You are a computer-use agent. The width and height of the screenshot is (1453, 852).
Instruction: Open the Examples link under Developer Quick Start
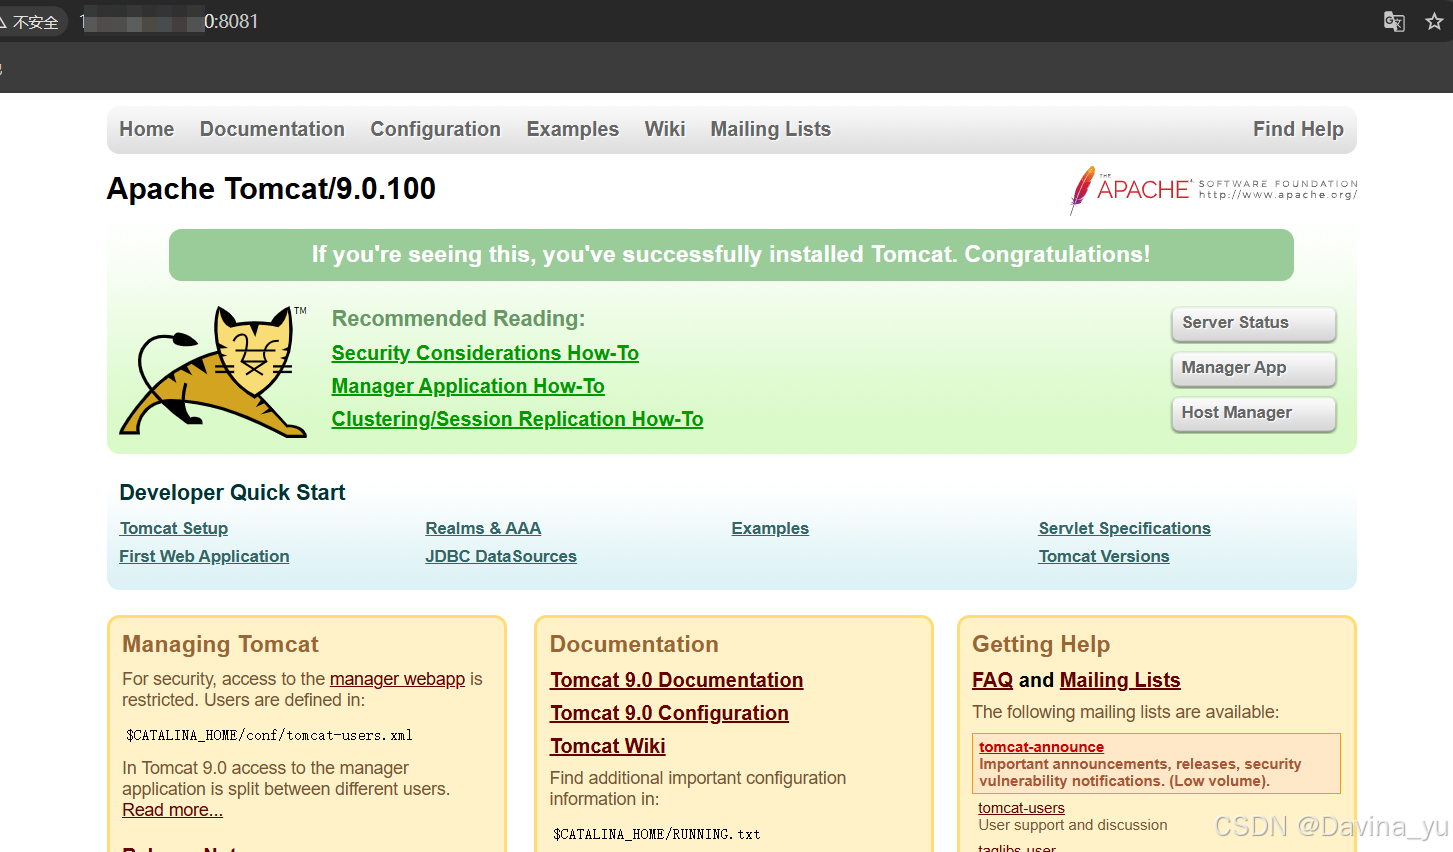(x=770, y=528)
